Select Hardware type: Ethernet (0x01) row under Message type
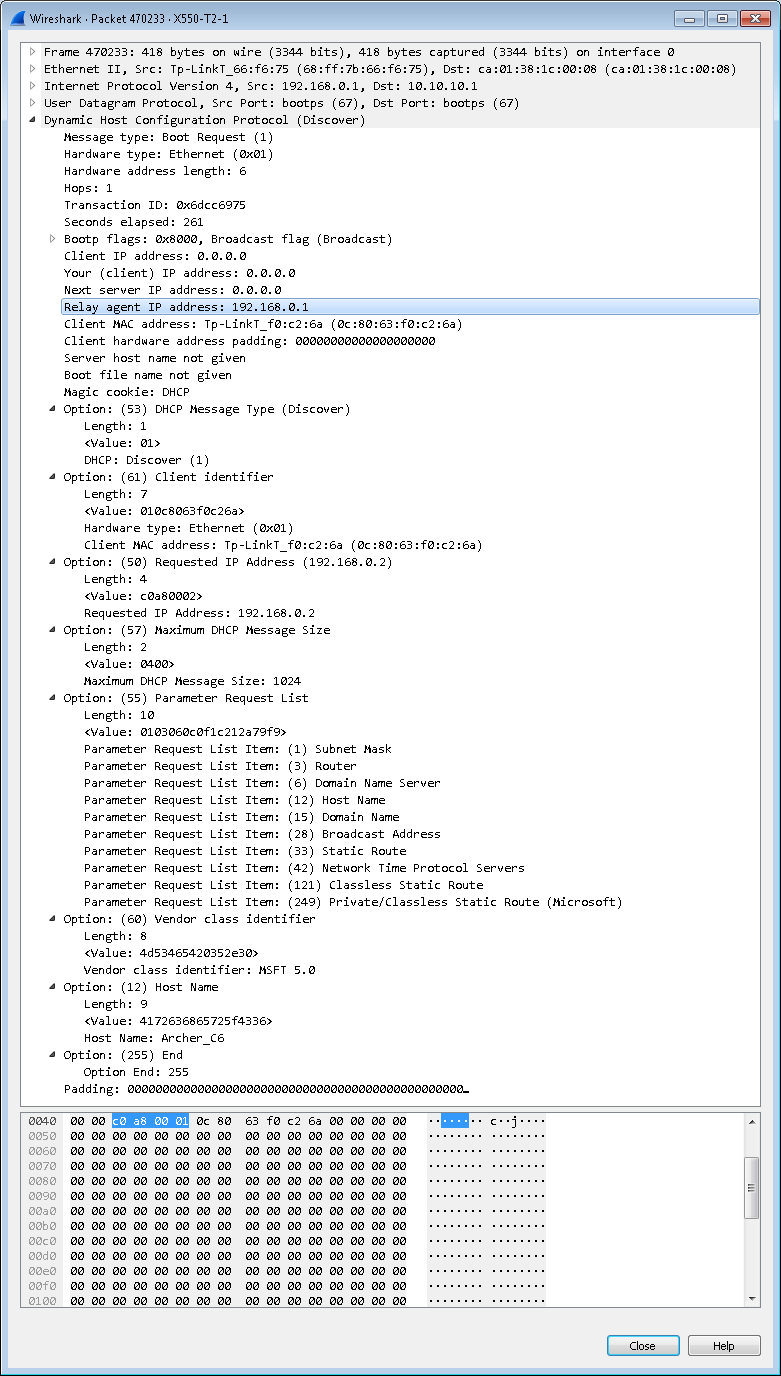 (x=168, y=154)
